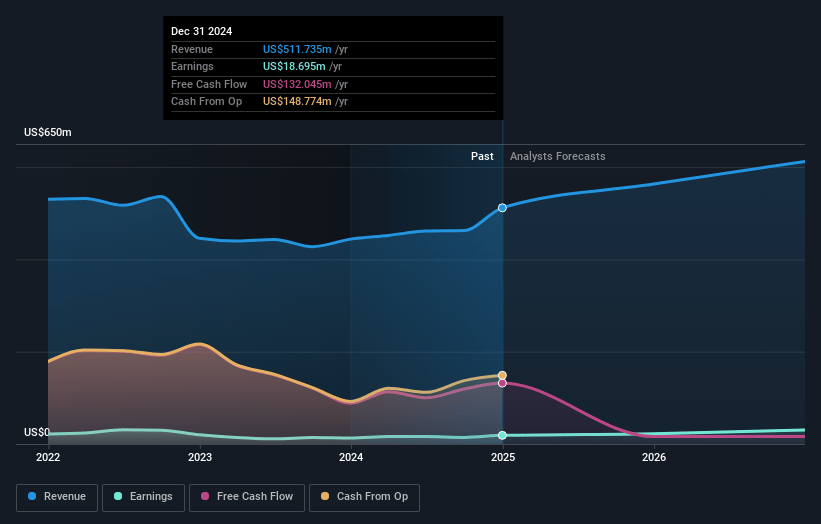Click the US$650m y-axis label
The height and width of the screenshot is (524, 821).
click(48, 132)
